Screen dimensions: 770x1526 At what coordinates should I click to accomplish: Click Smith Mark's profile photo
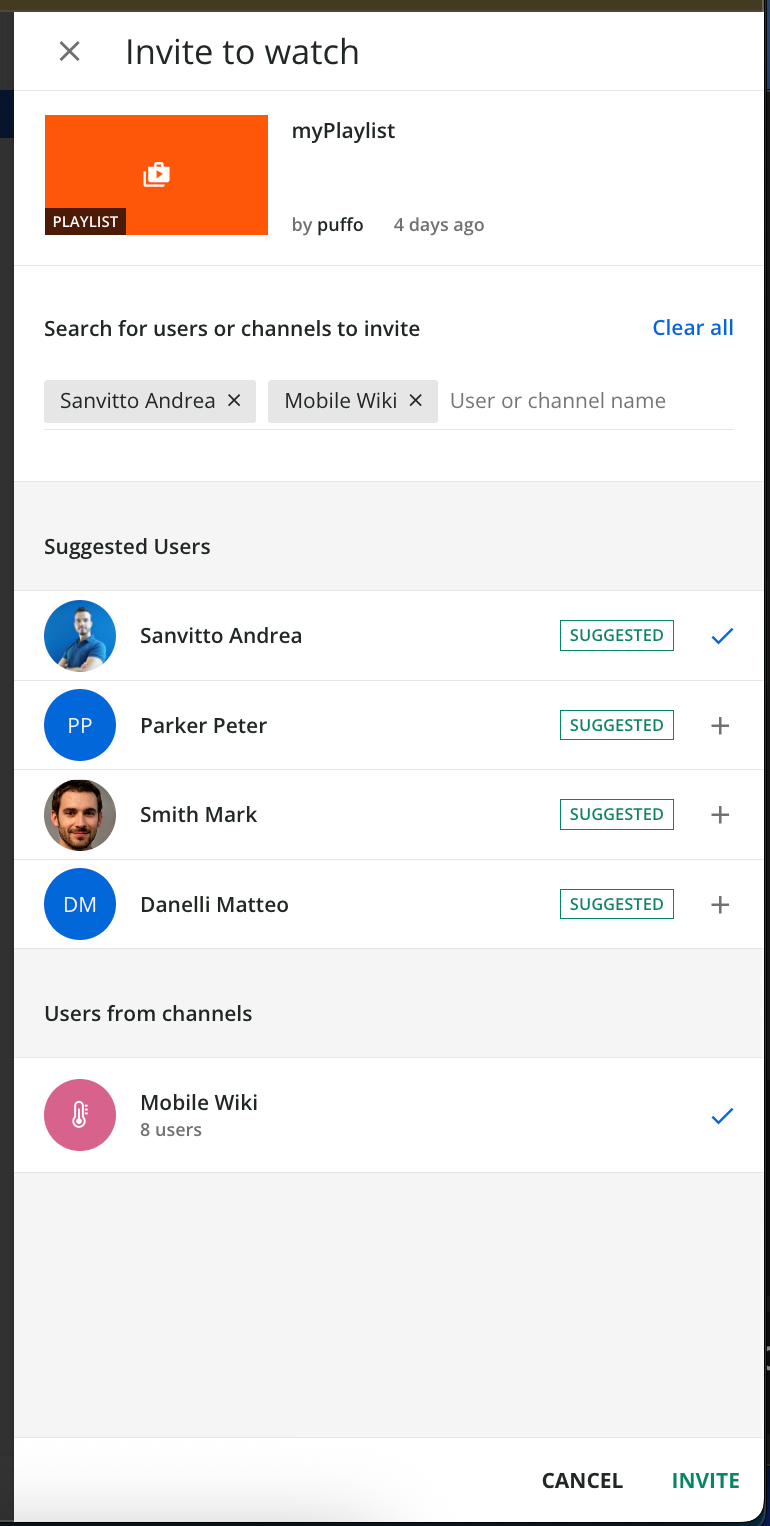click(80, 815)
